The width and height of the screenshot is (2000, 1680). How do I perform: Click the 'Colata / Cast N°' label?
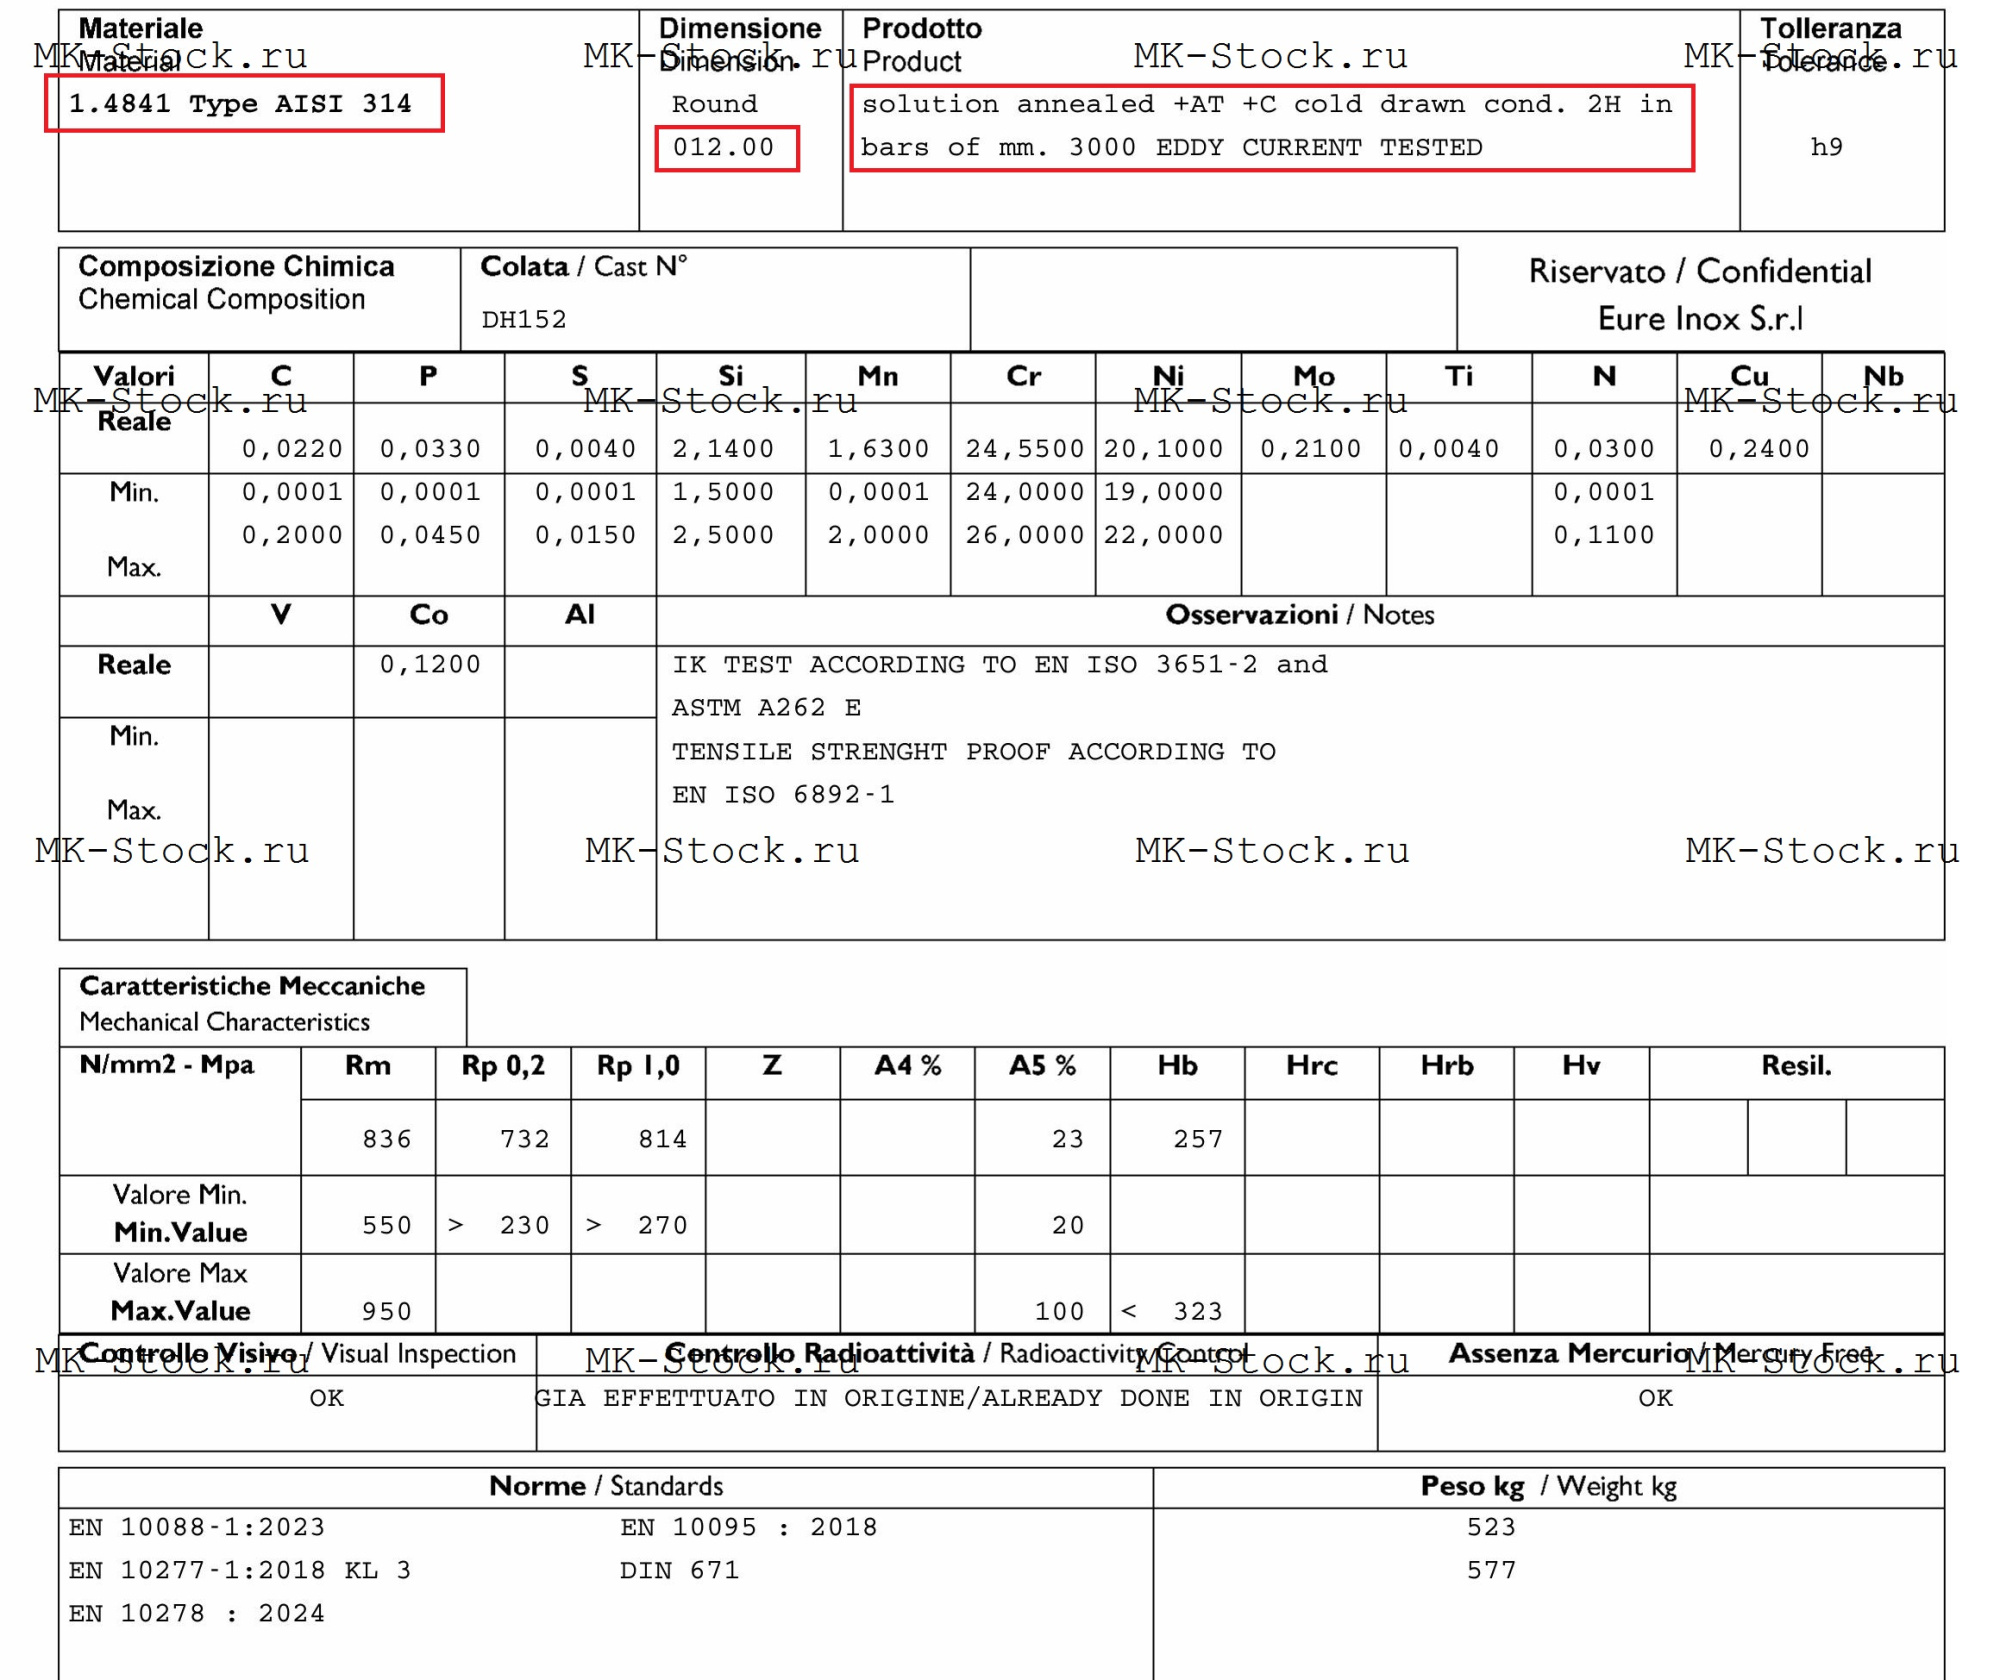(x=584, y=267)
